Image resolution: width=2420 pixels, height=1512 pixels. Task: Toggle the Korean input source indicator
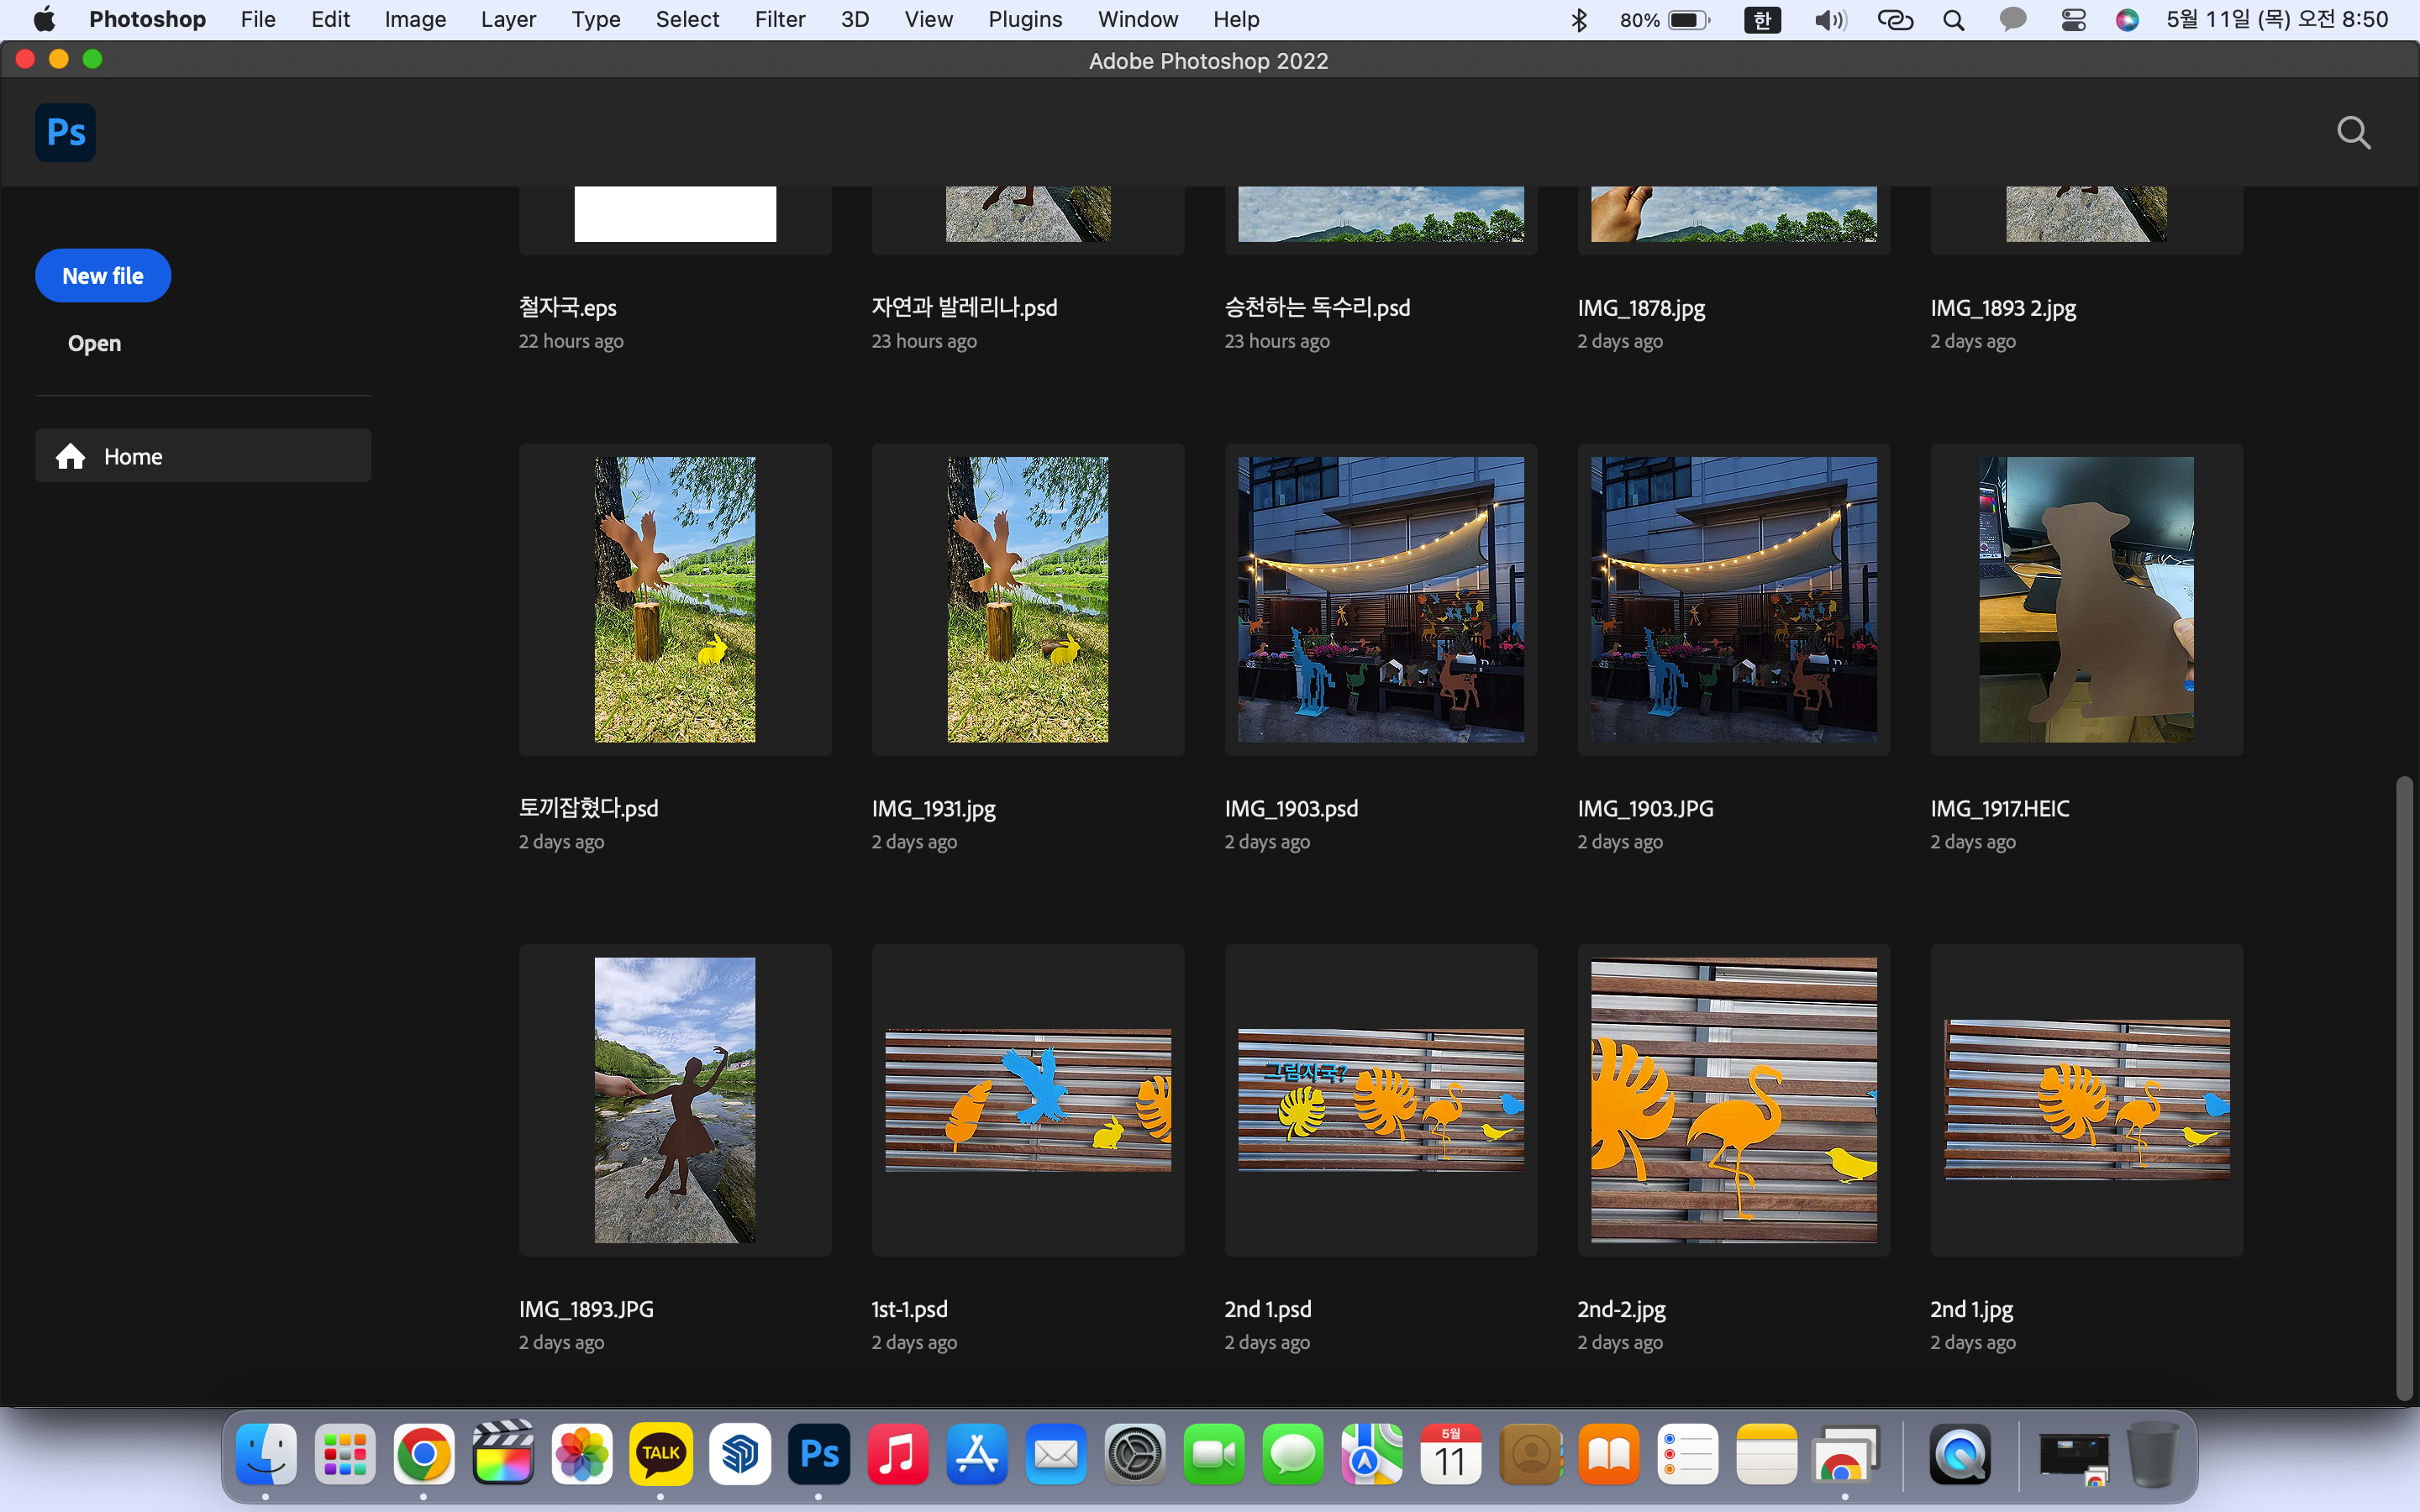[1762, 20]
